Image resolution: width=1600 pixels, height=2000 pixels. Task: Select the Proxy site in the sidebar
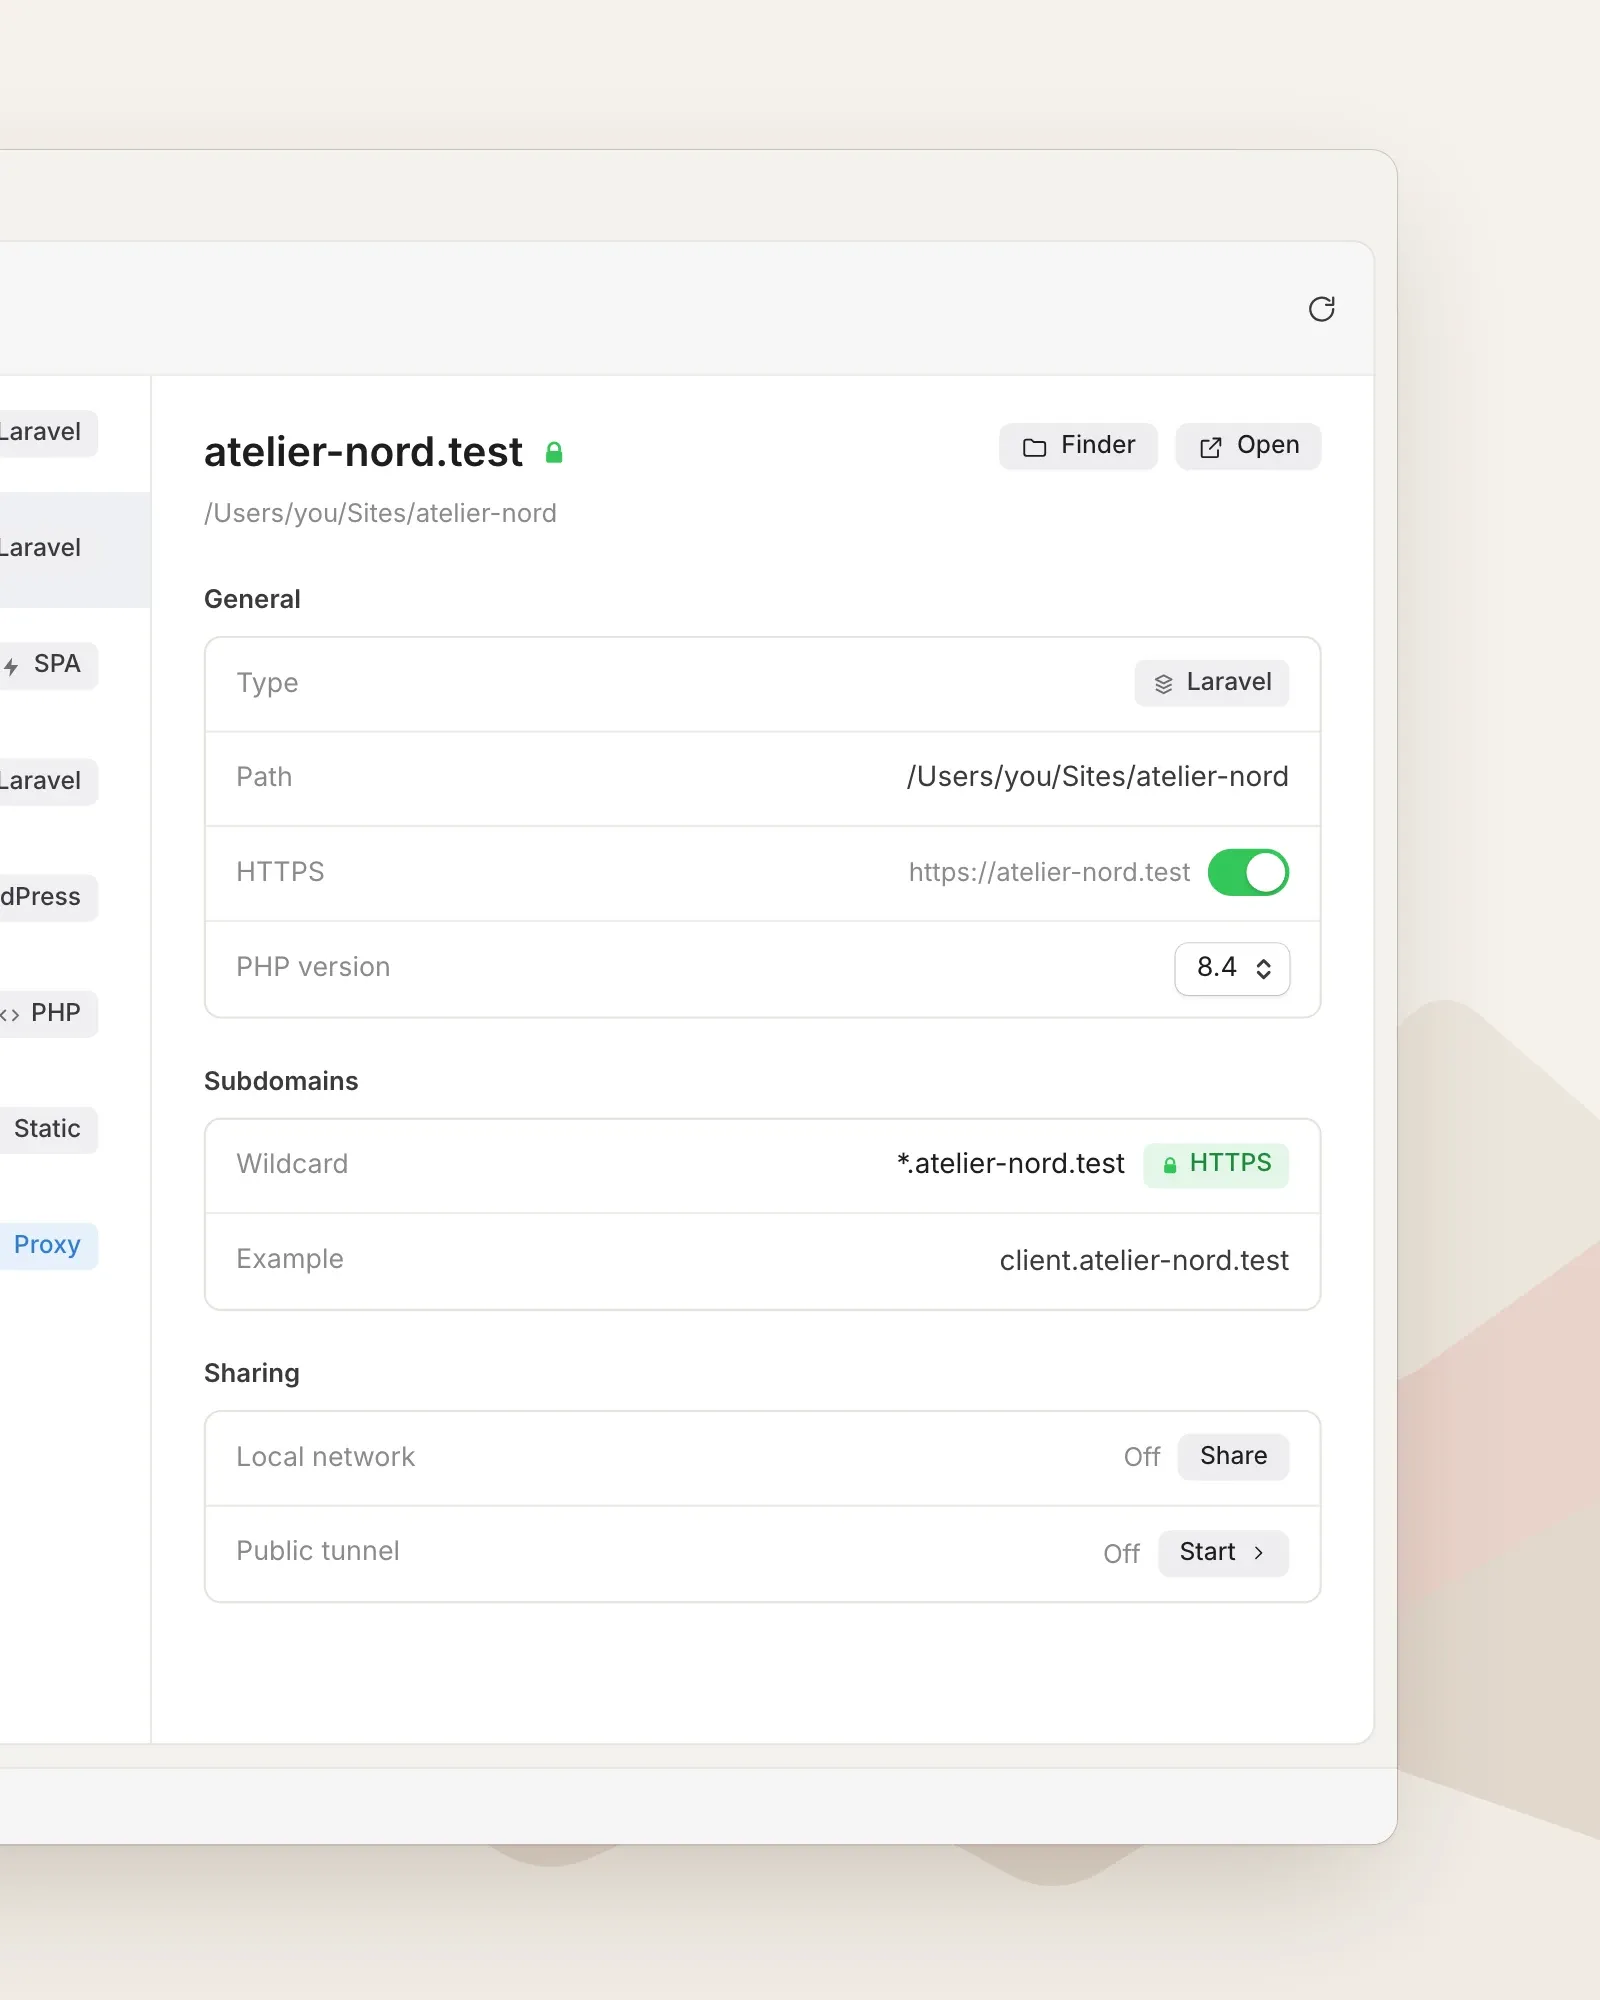tap(47, 1245)
